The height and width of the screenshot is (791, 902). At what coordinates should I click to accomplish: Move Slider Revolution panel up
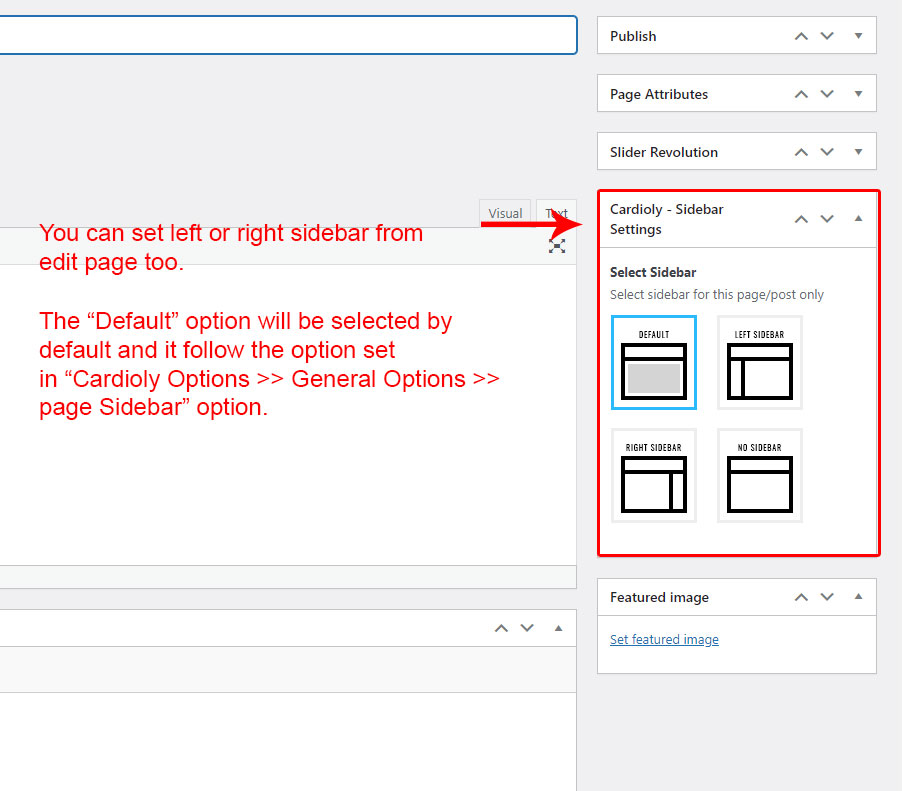click(801, 152)
